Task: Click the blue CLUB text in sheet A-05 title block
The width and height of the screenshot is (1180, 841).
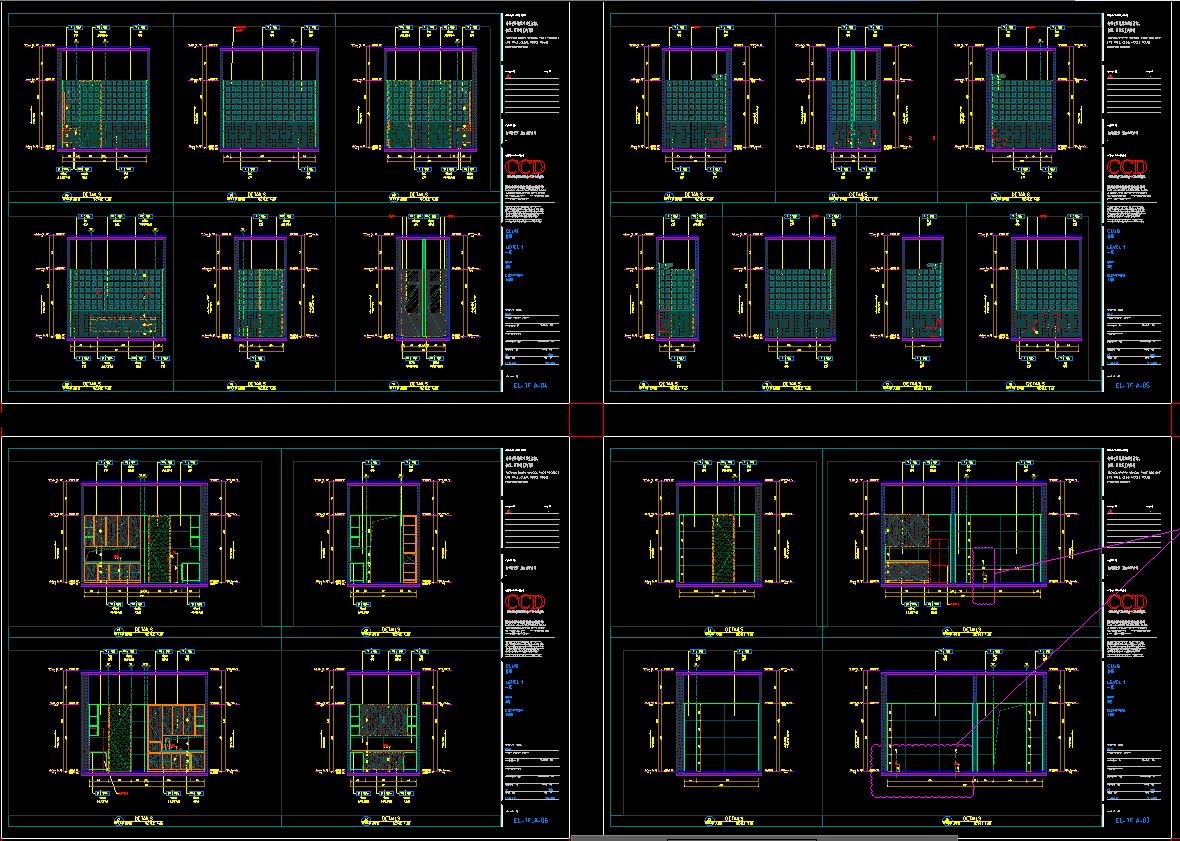Action: pyautogui.click(x=1114, y=232)
